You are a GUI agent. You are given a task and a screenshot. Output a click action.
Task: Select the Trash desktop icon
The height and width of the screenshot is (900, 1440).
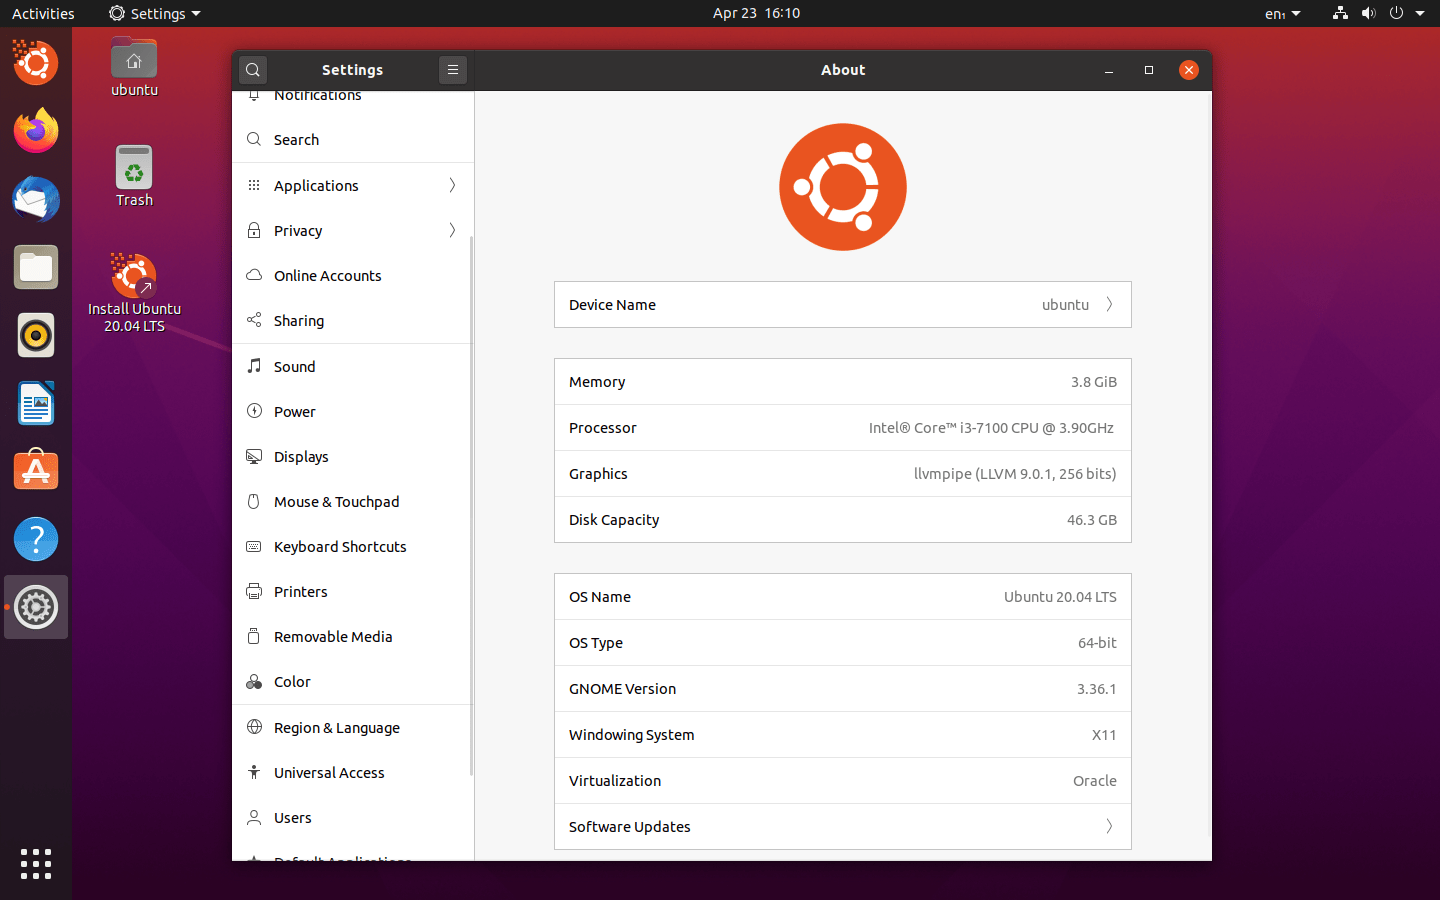click(x=134, y=176)
